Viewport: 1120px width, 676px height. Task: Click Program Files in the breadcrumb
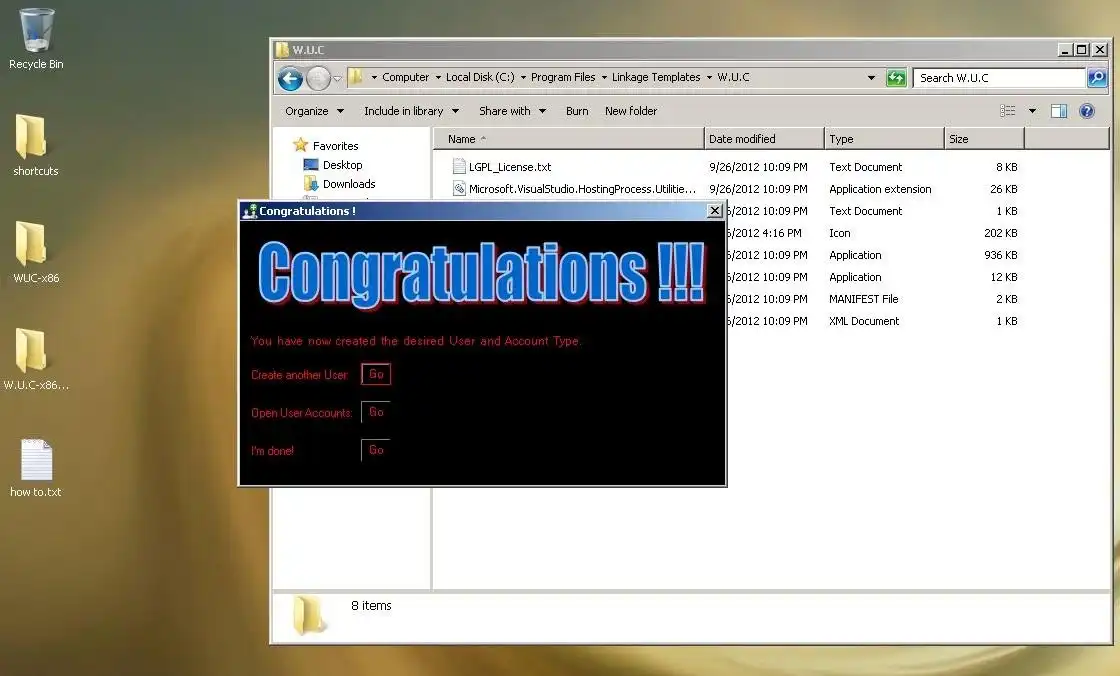(x=563, y=77)
